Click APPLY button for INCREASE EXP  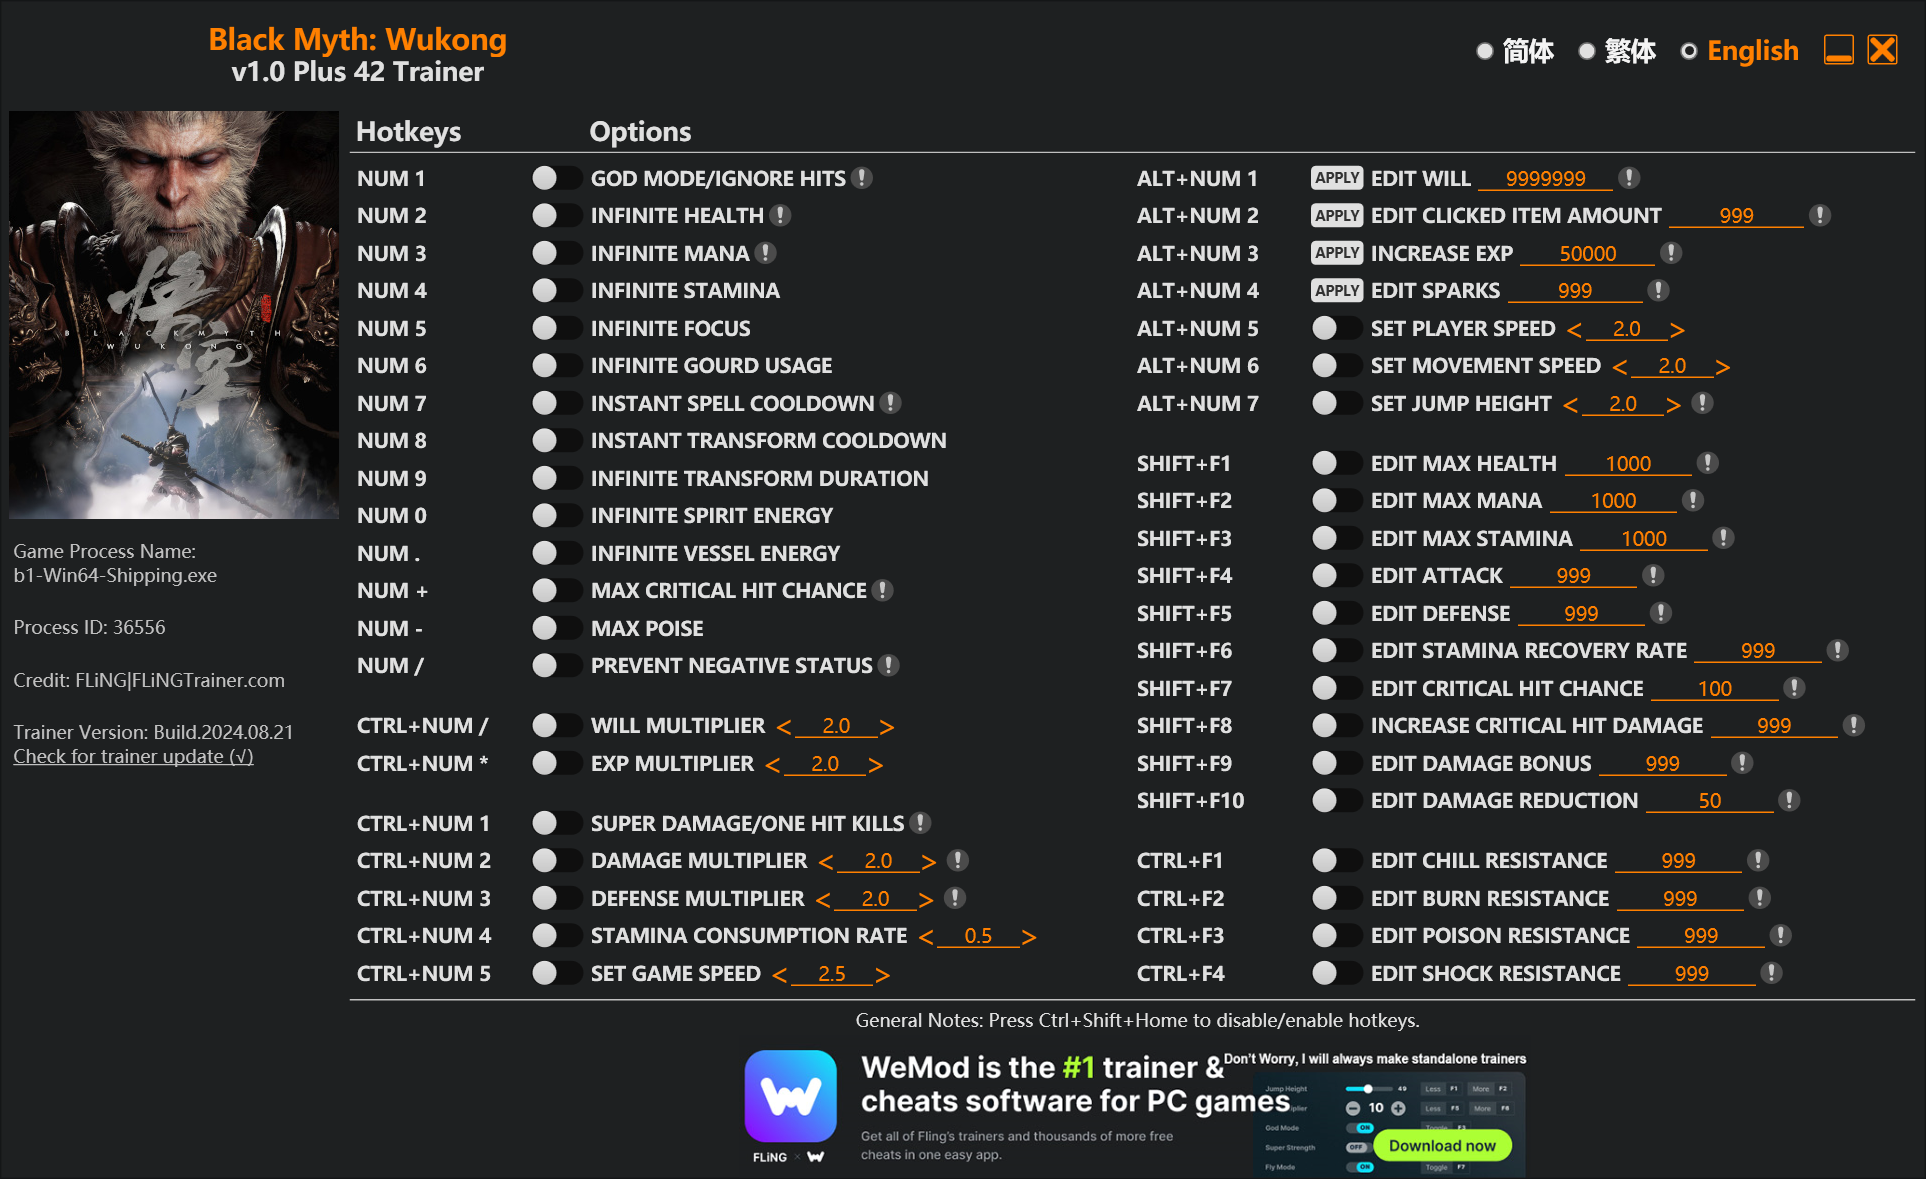[1332, 253]
